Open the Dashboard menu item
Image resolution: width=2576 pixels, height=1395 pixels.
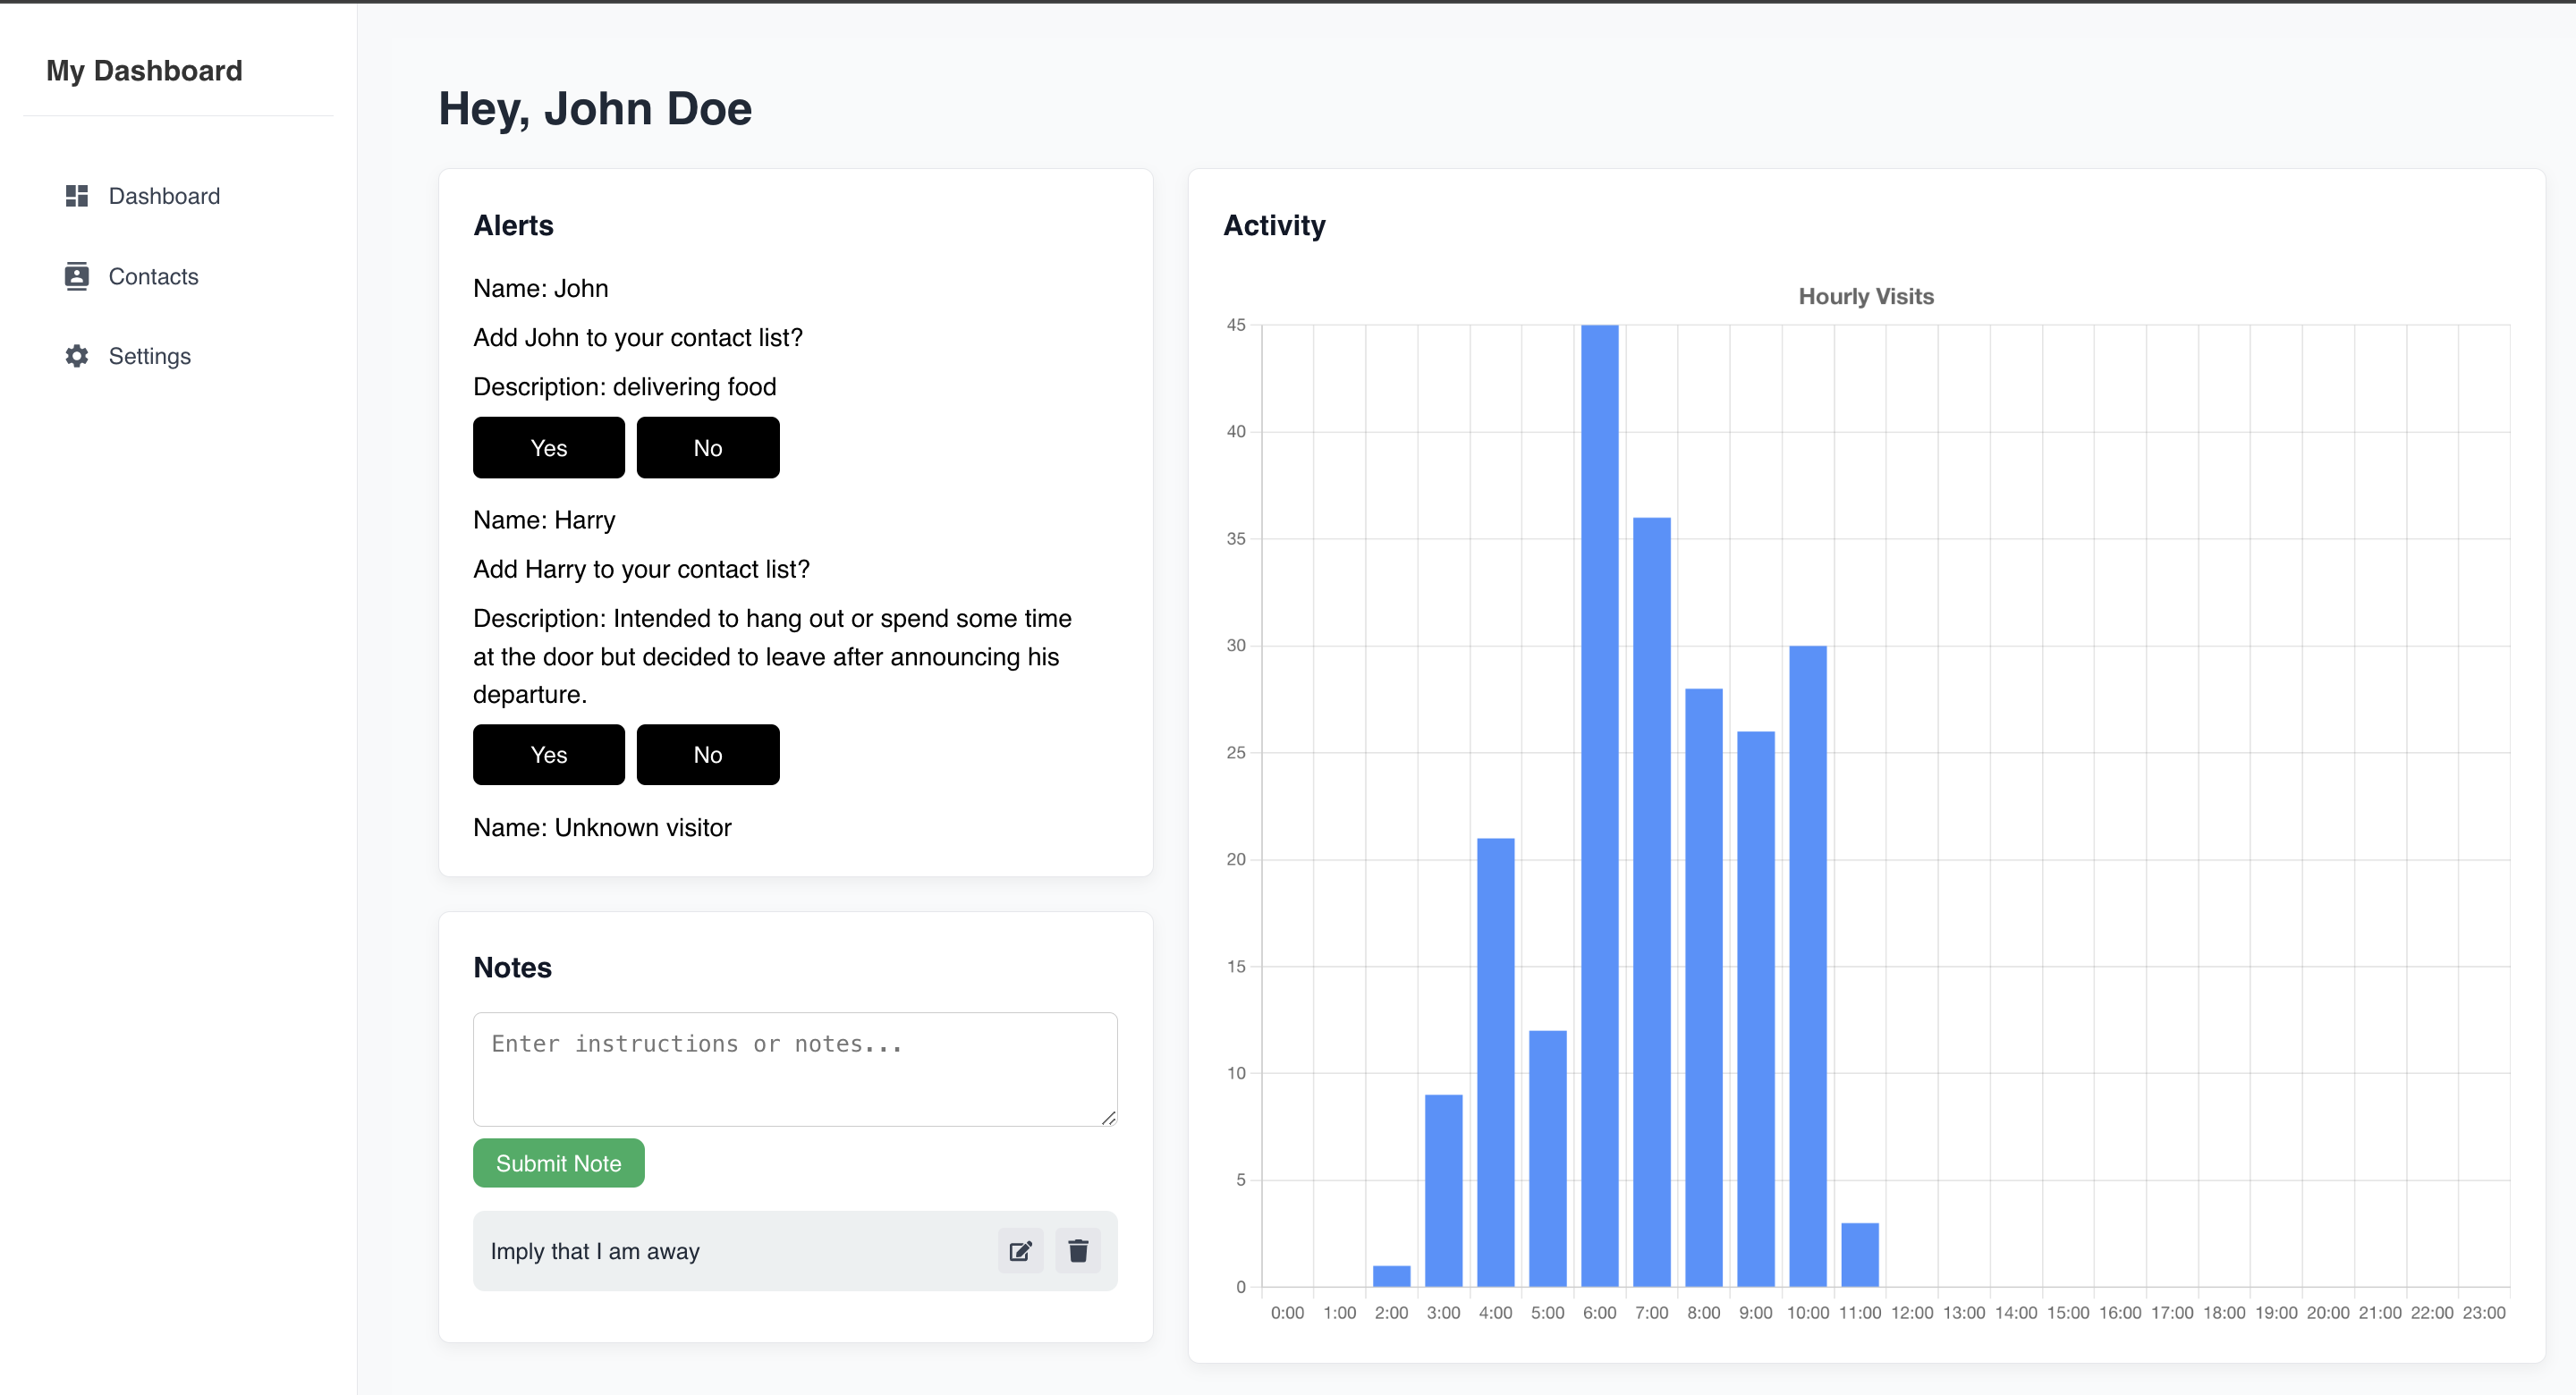(x=164, y=196)
